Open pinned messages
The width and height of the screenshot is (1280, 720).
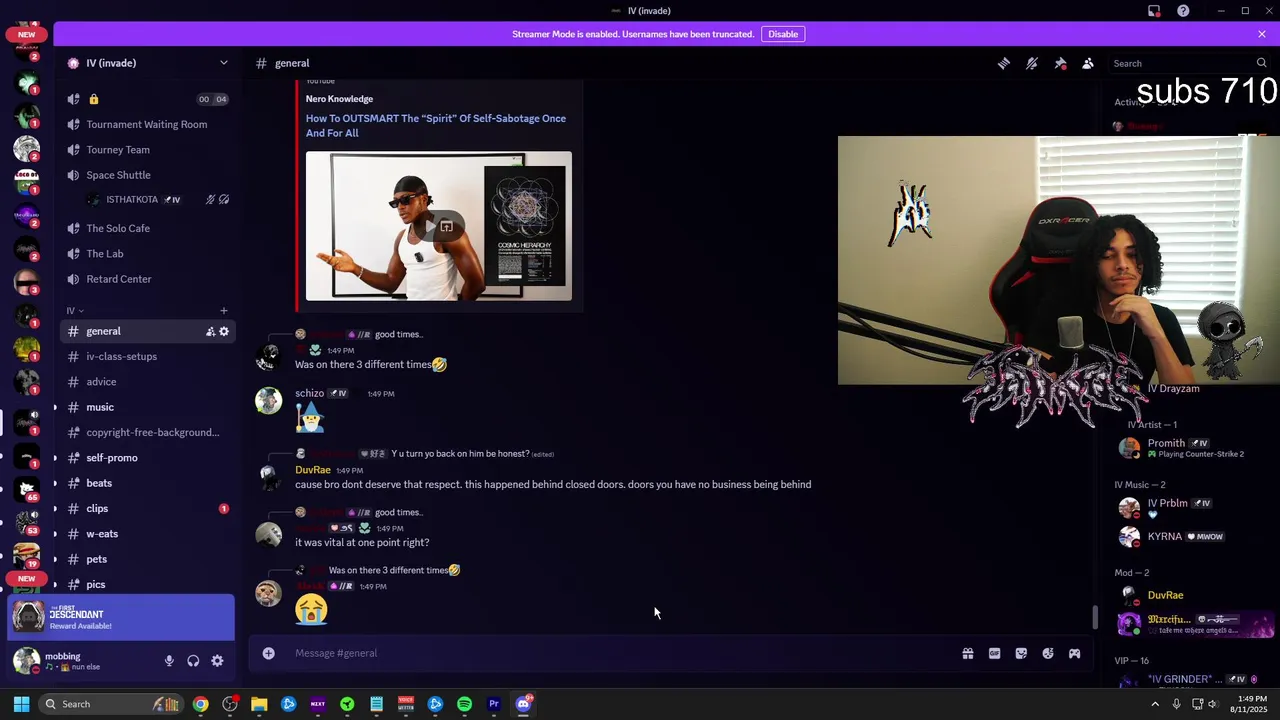pyautogui.click(x=1060, y=63)
